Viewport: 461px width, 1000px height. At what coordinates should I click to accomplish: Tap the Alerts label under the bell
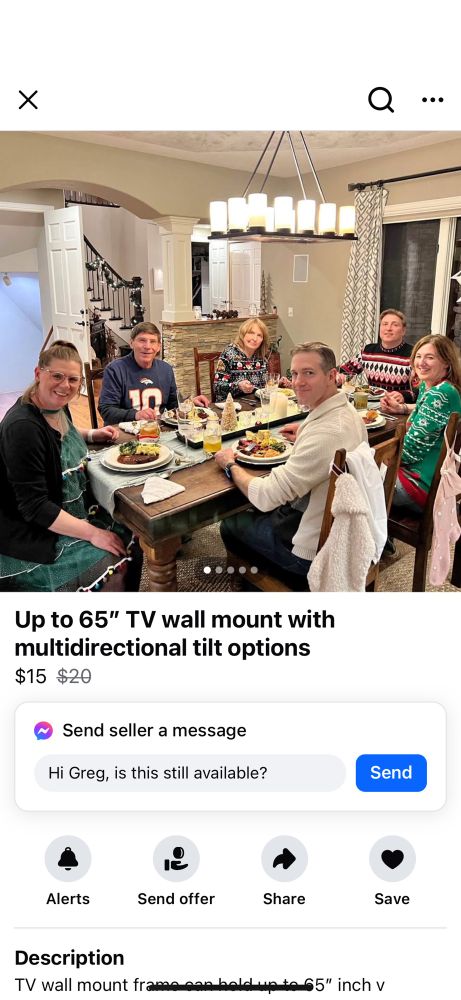[x=68, y=899]
